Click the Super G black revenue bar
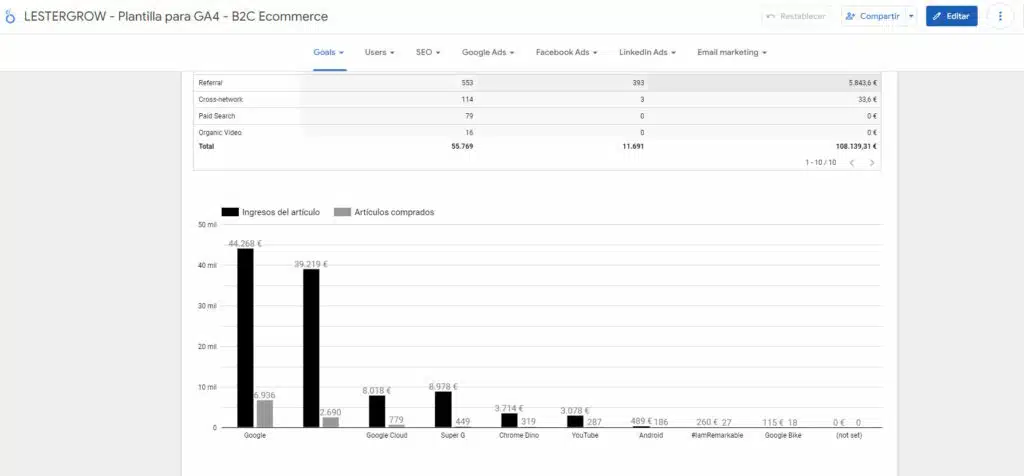1024x476 pixels. pyautogui.click(x=443, y=409)
